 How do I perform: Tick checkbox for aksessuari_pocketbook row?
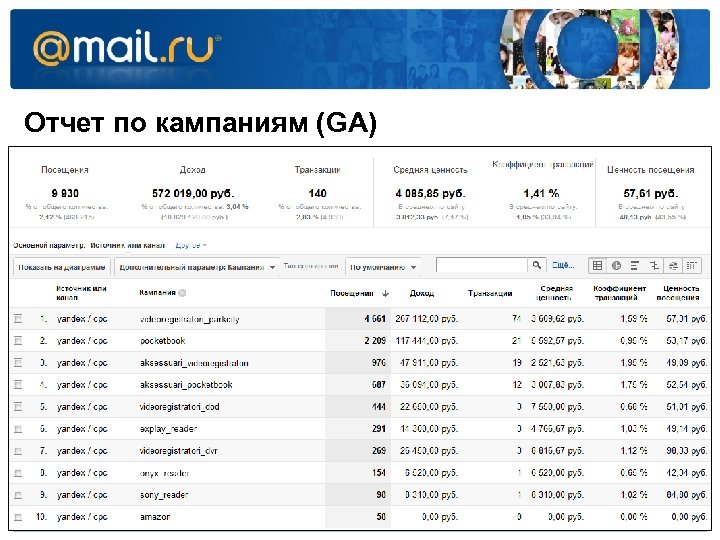(x=18, y=384)
